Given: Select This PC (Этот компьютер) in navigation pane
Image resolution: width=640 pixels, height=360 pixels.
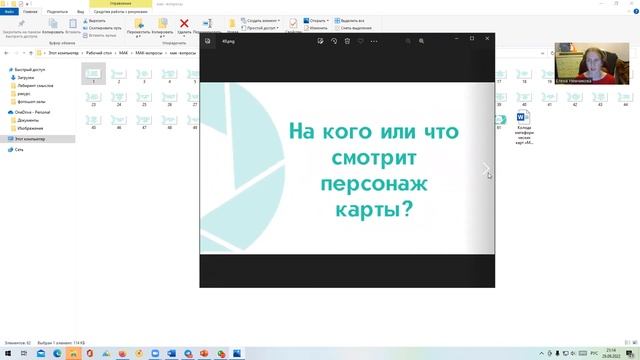Looking at the screenshot, I should 38,139.
